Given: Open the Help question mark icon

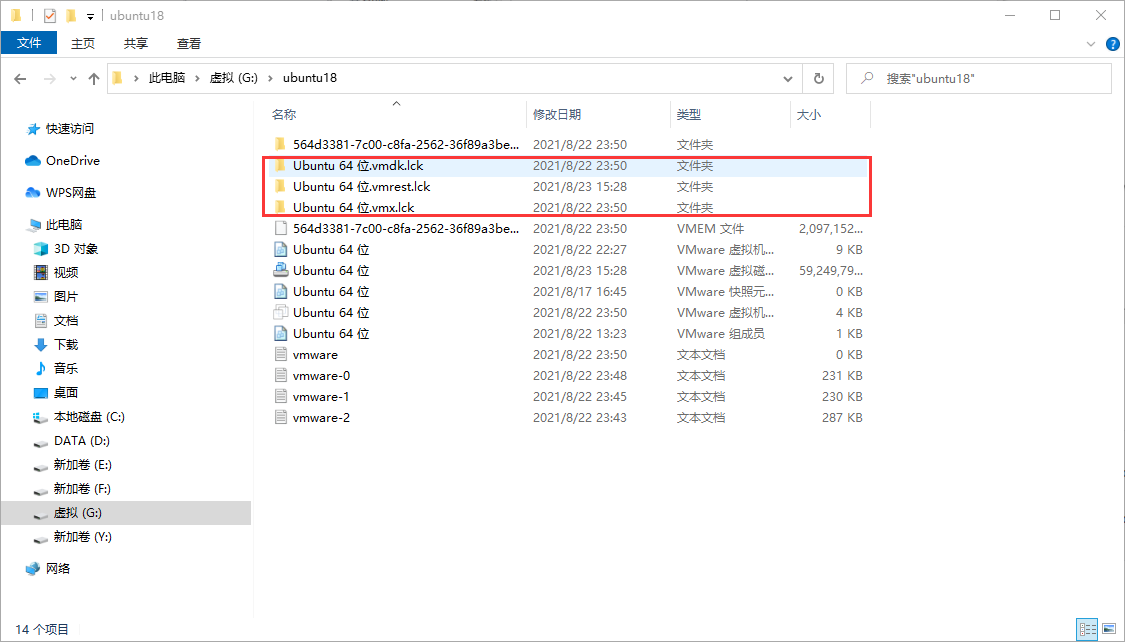Looking at the screenshot, I should pos(1112,44).
